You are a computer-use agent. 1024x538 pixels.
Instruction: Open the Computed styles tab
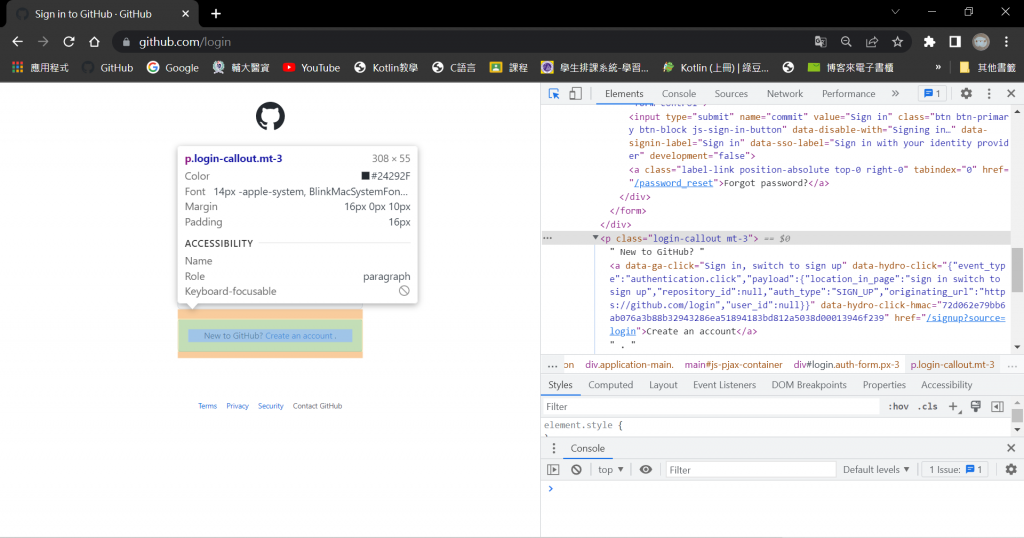611,385
